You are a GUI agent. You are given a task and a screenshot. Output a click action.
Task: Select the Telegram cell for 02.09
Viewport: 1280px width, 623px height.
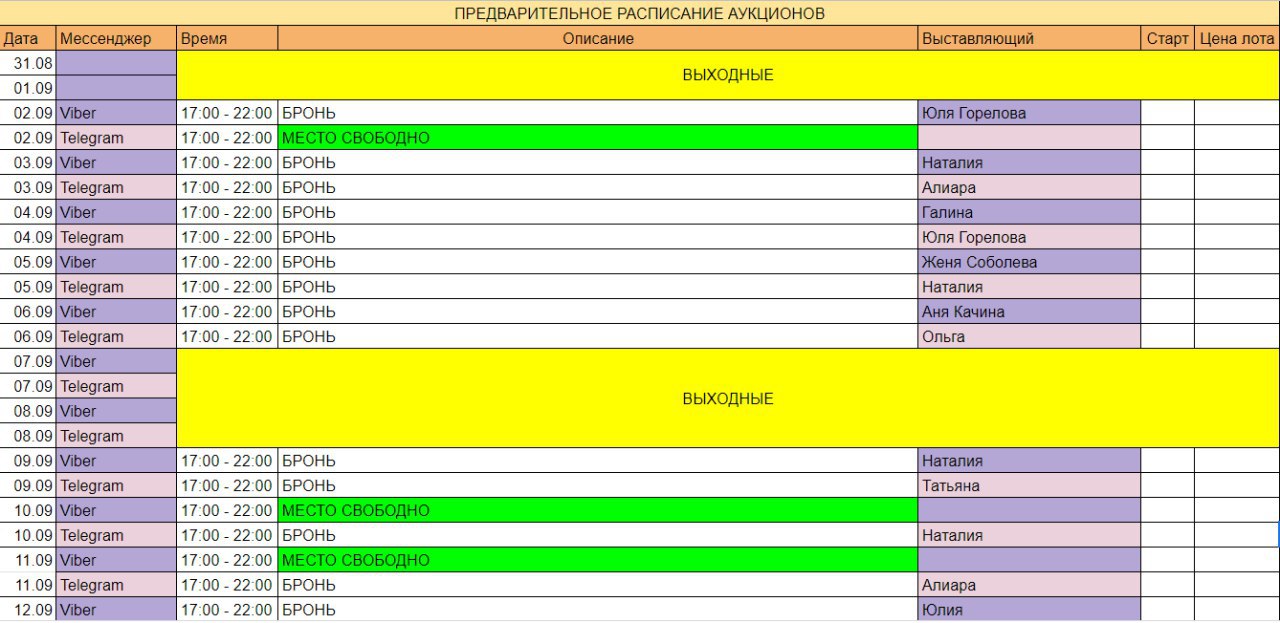point(116,138)
